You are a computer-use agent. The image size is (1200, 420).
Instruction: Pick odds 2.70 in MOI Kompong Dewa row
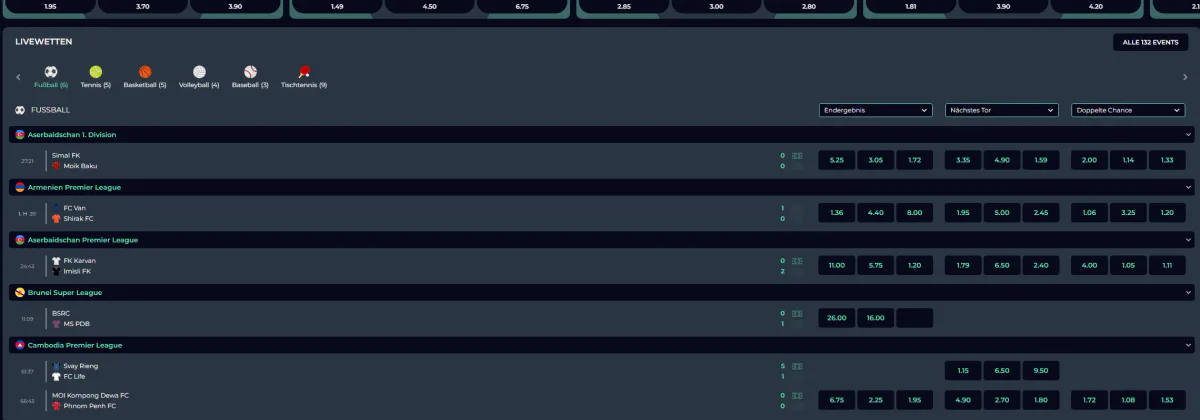tap(1002, 401)
